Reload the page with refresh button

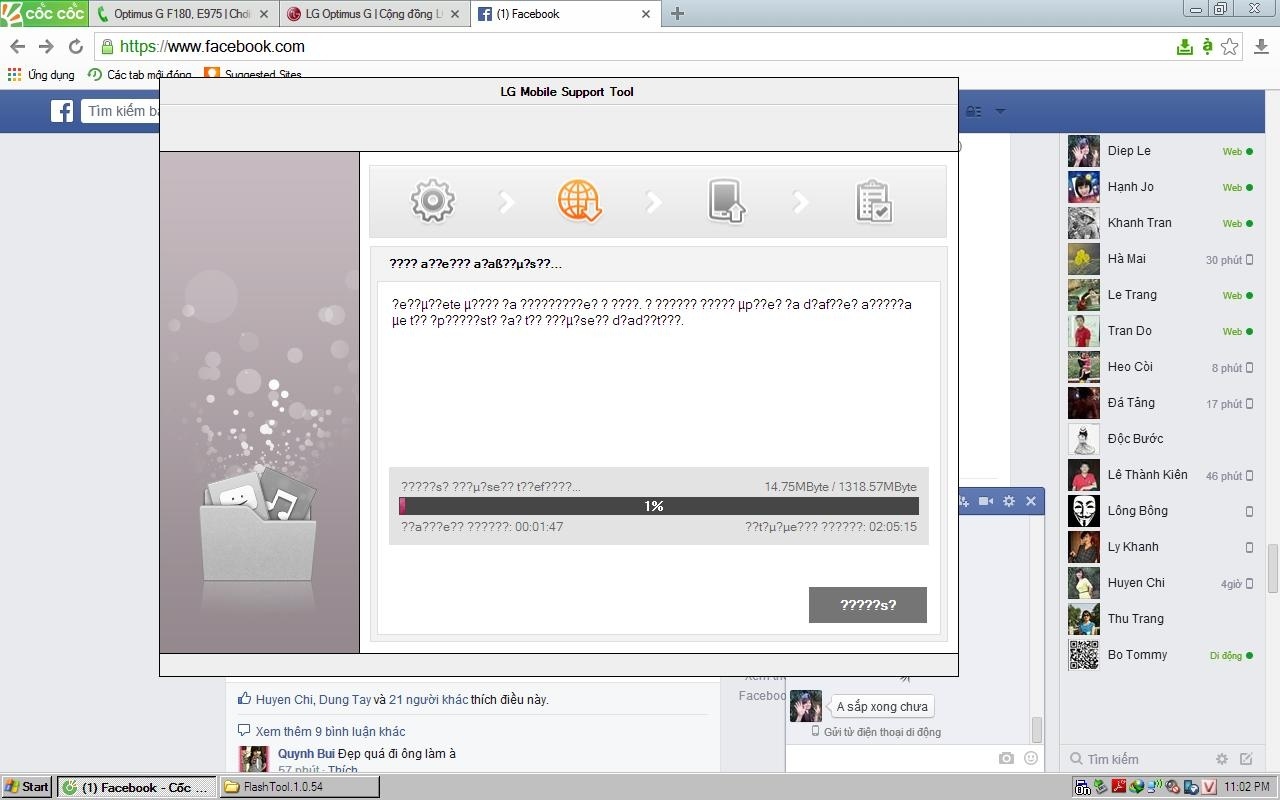click(75, 47)
